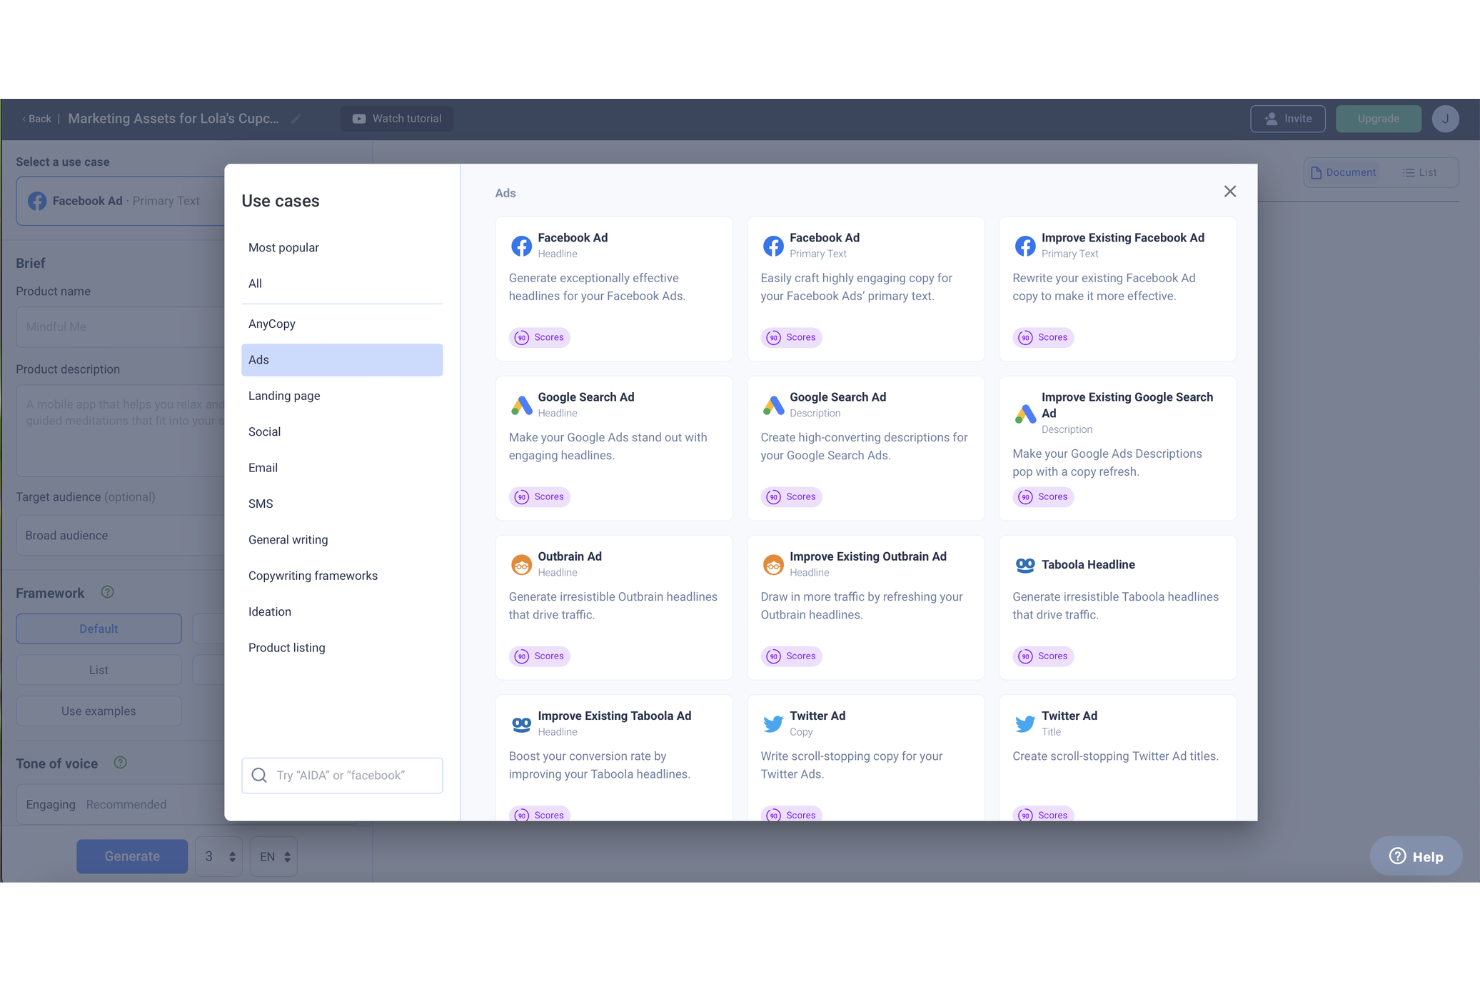Click Product description text area

[120, 431]
